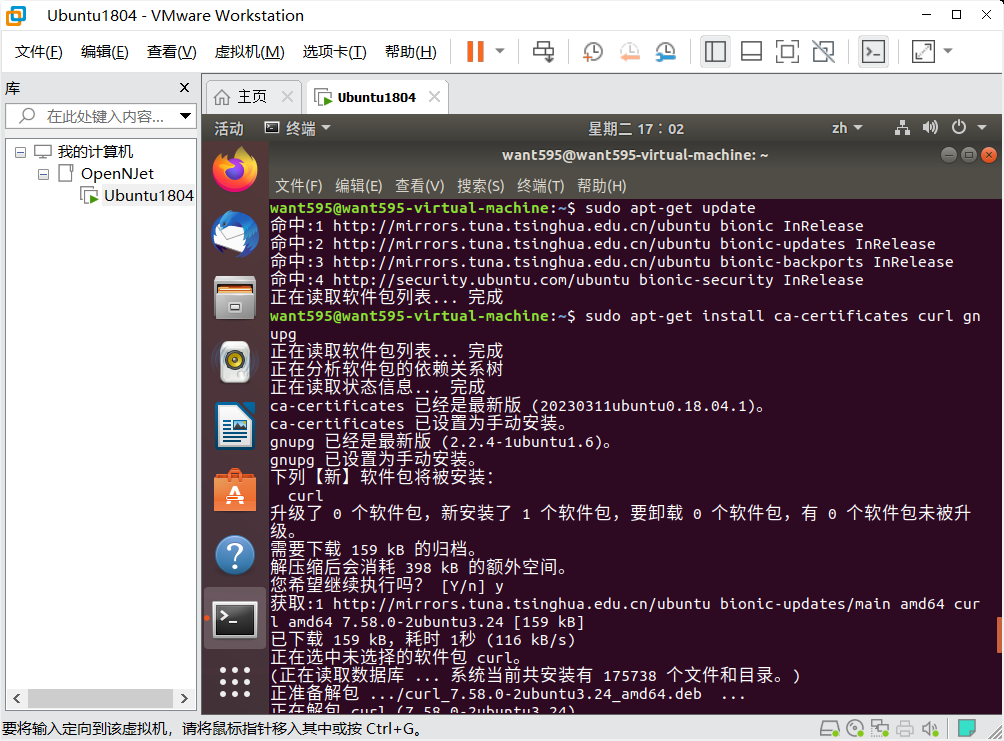This screenshot has height=741, width=1004.
Task: Show applications grid in the dock
Action: pyautogui.click(x=235, y=682)
